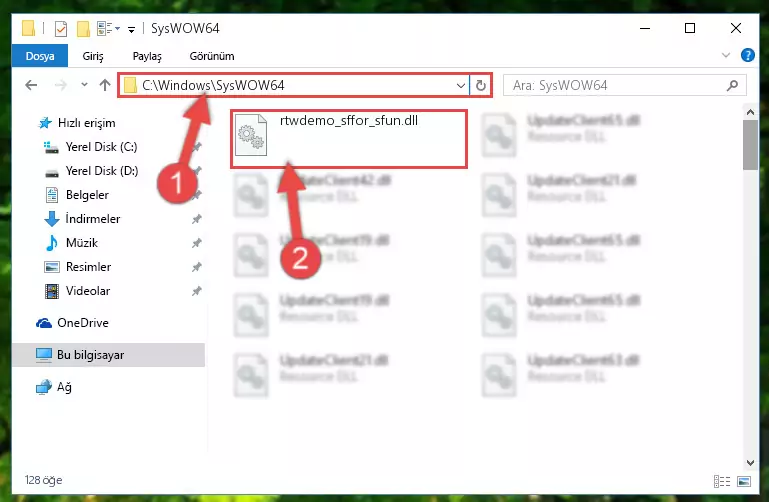Close the SysWOW64 window
The width and height of the screenshot is (769, 502).
point(736,28)
